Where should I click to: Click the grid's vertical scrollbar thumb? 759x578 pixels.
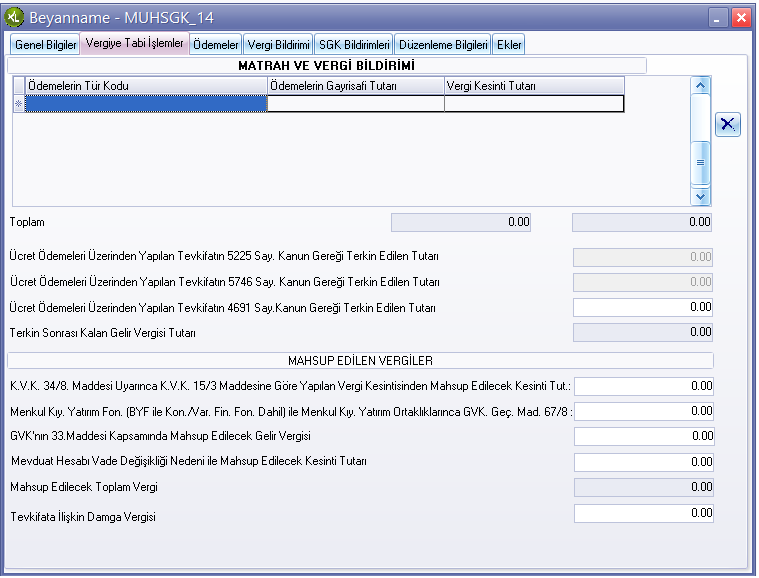point(700,160)
